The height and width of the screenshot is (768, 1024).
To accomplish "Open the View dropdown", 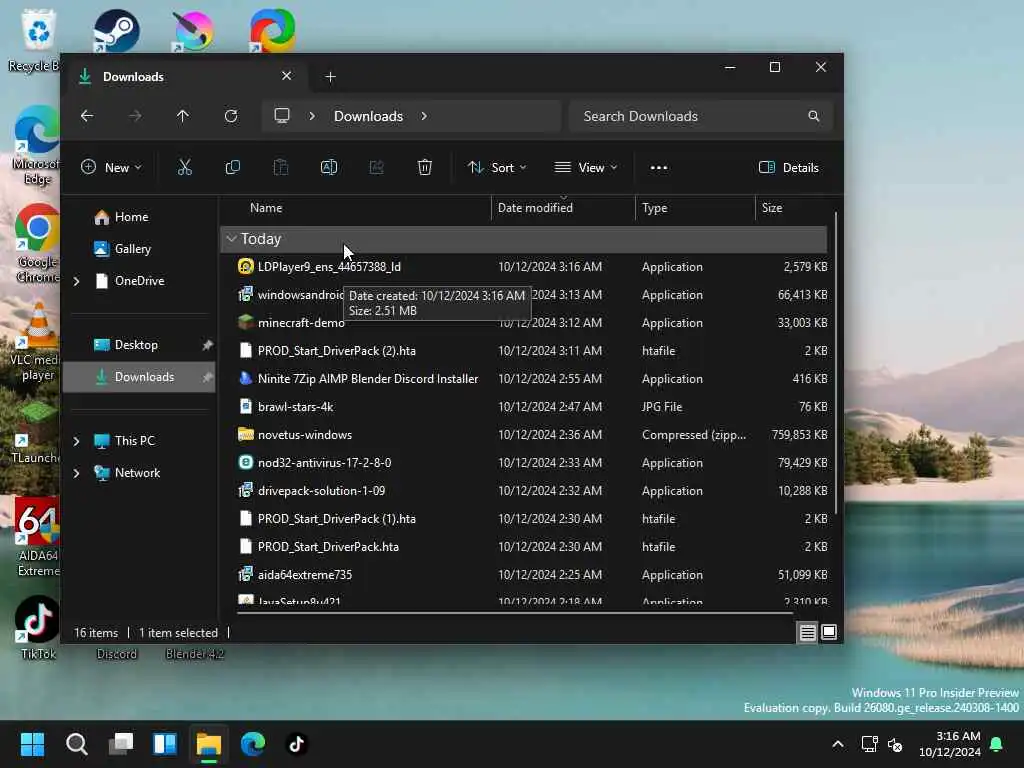I will [x=586, y=168].
